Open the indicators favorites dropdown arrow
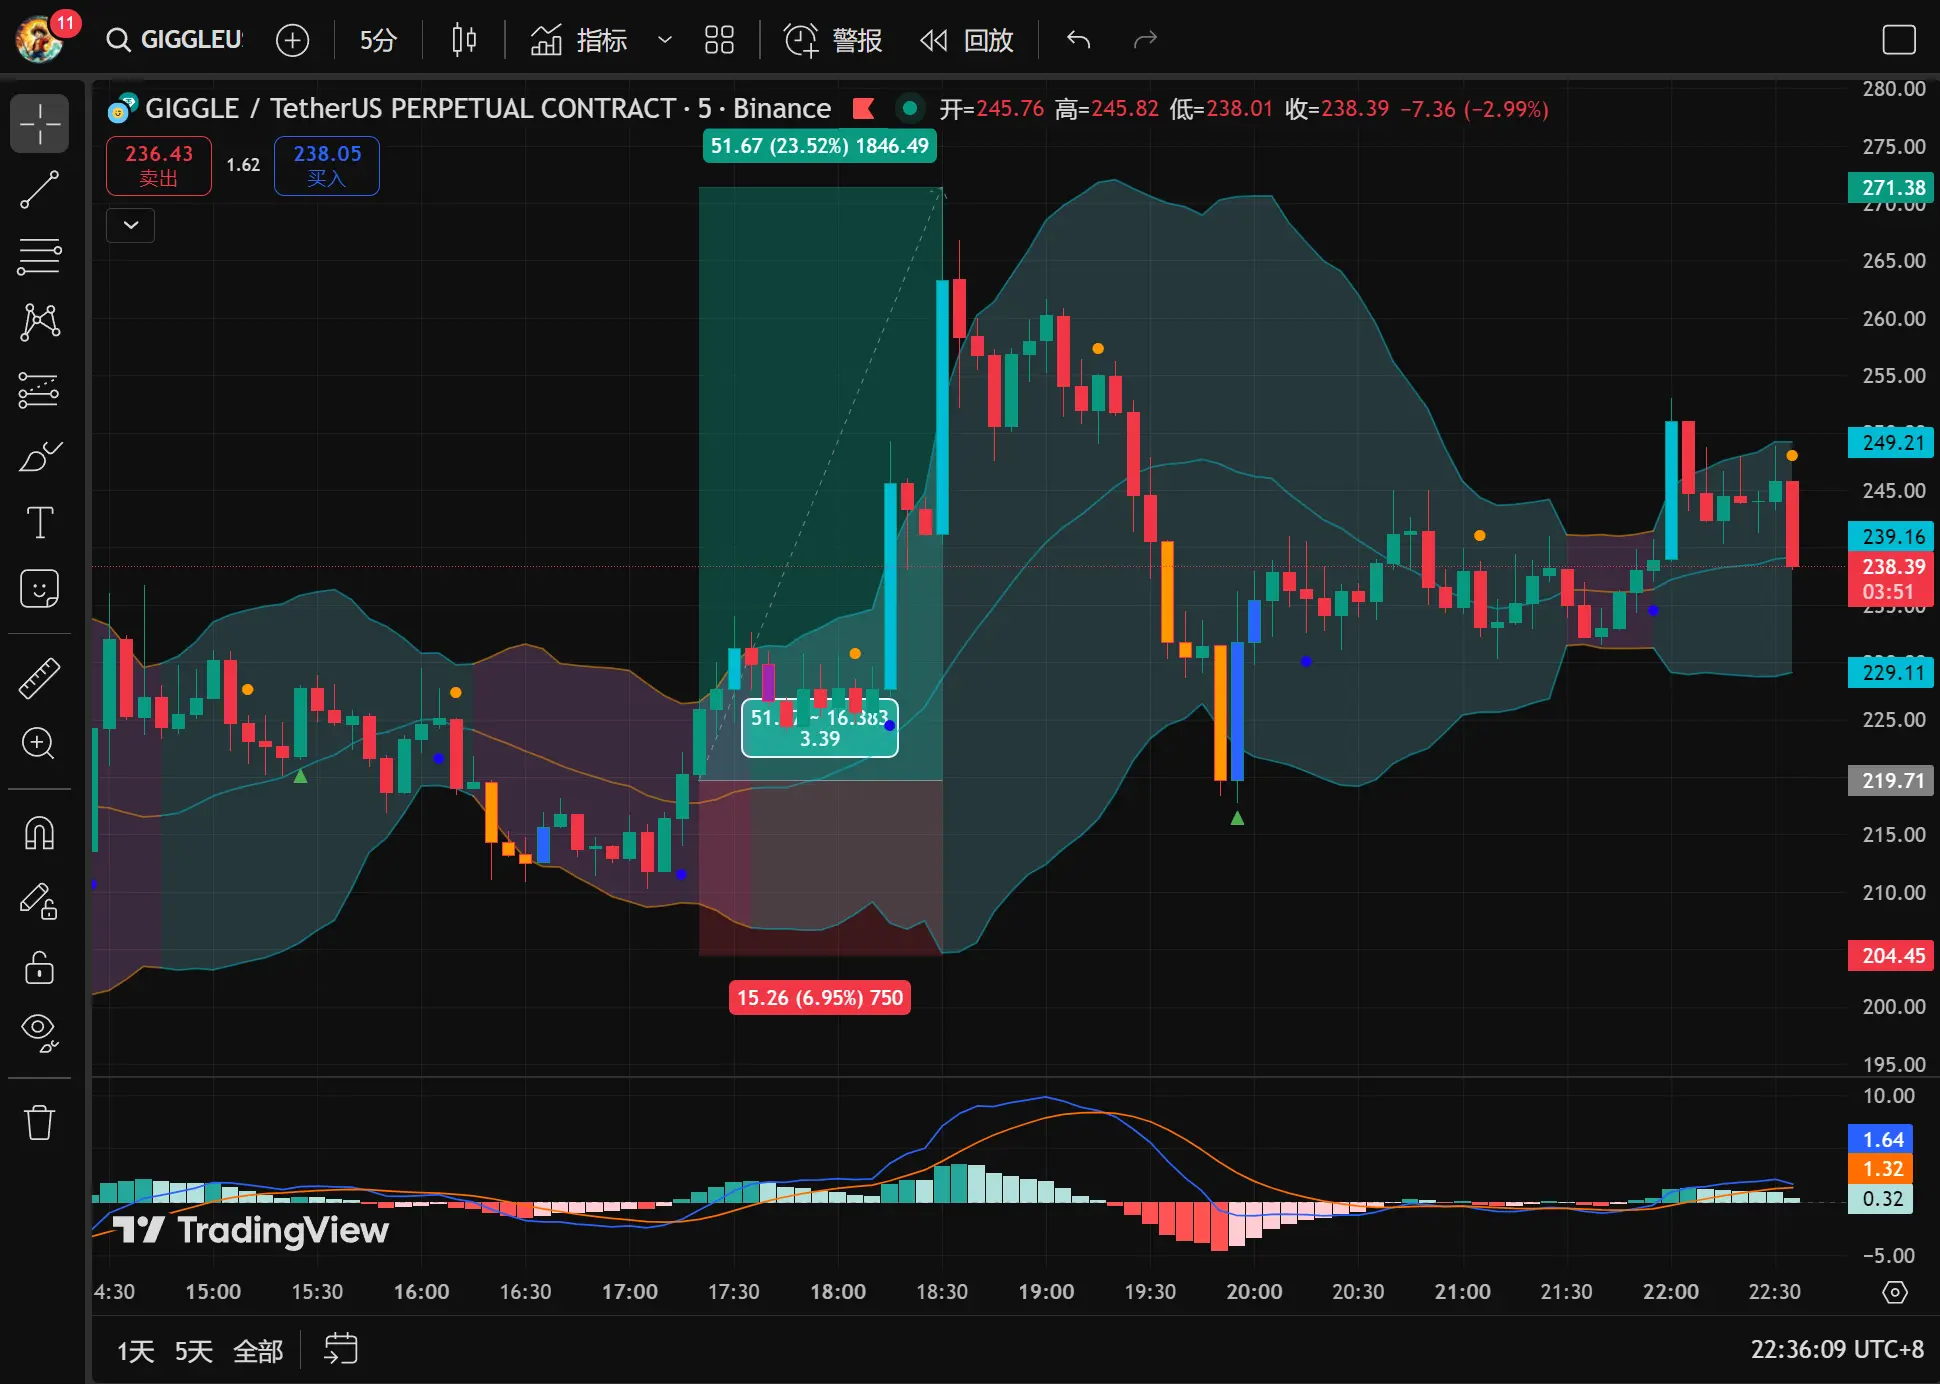The width and height of the screenshot is (1940, 1384). pos(664,40)
